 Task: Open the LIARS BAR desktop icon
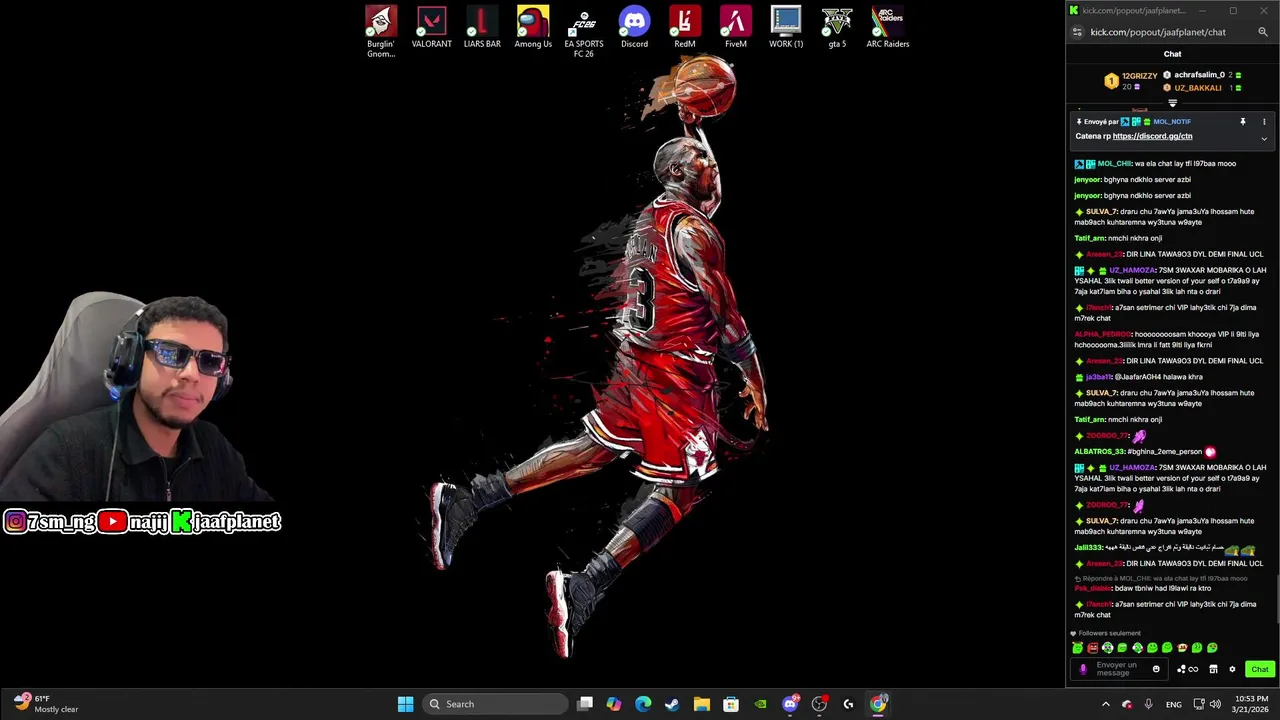tap(482, 27)
